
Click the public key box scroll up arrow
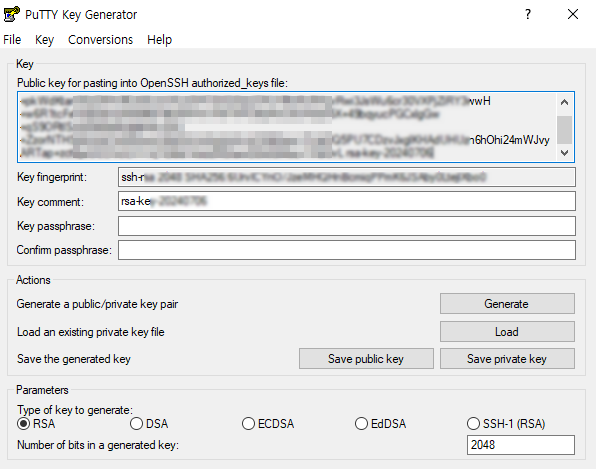click(564, 102)
